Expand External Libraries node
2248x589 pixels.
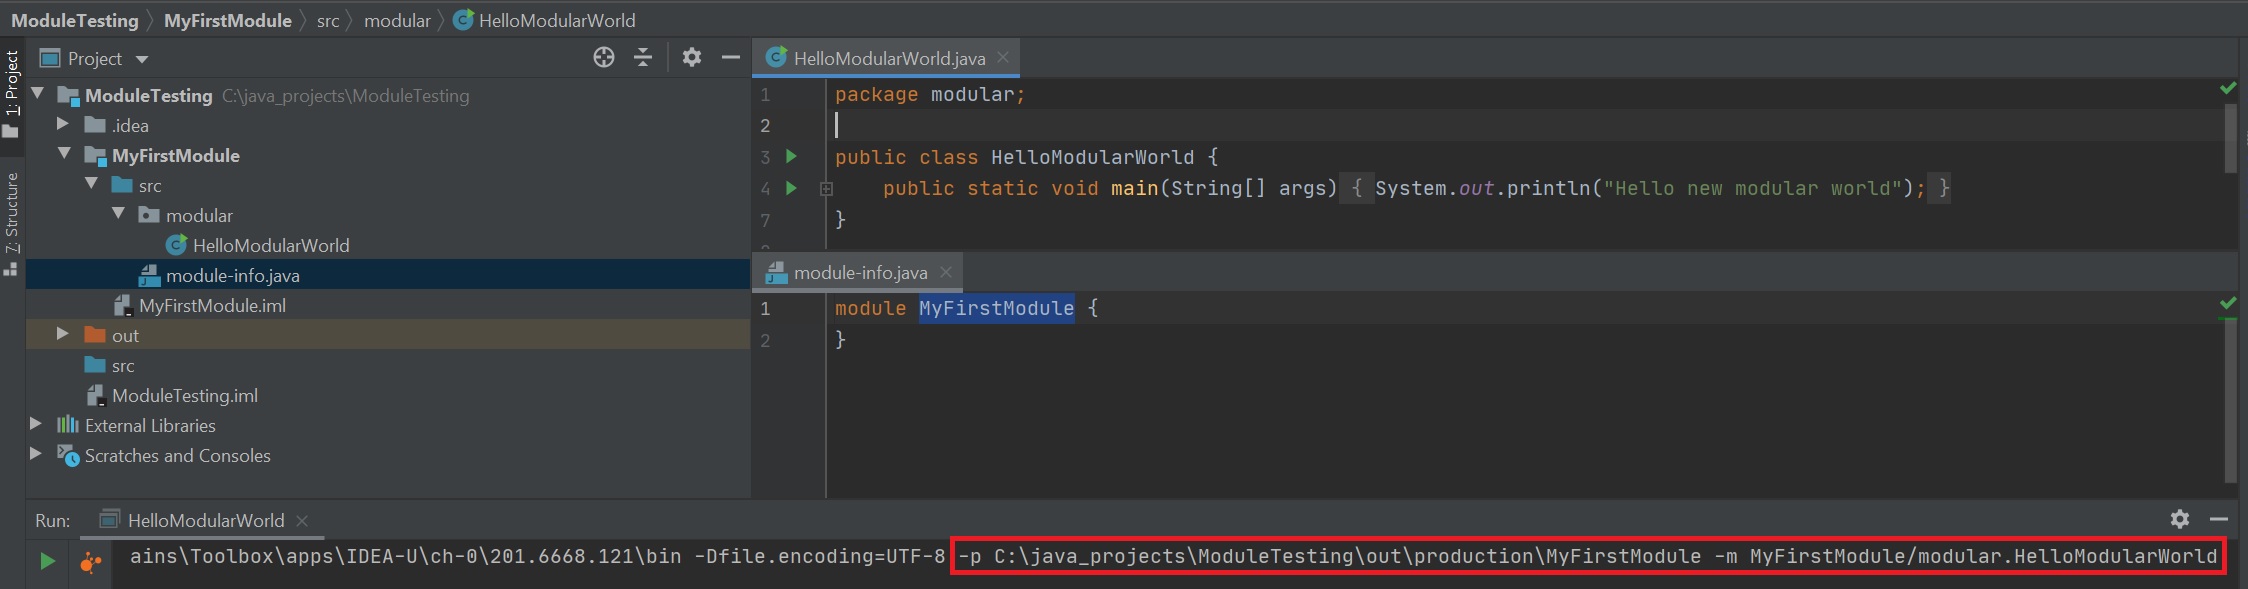click(36, 424)
